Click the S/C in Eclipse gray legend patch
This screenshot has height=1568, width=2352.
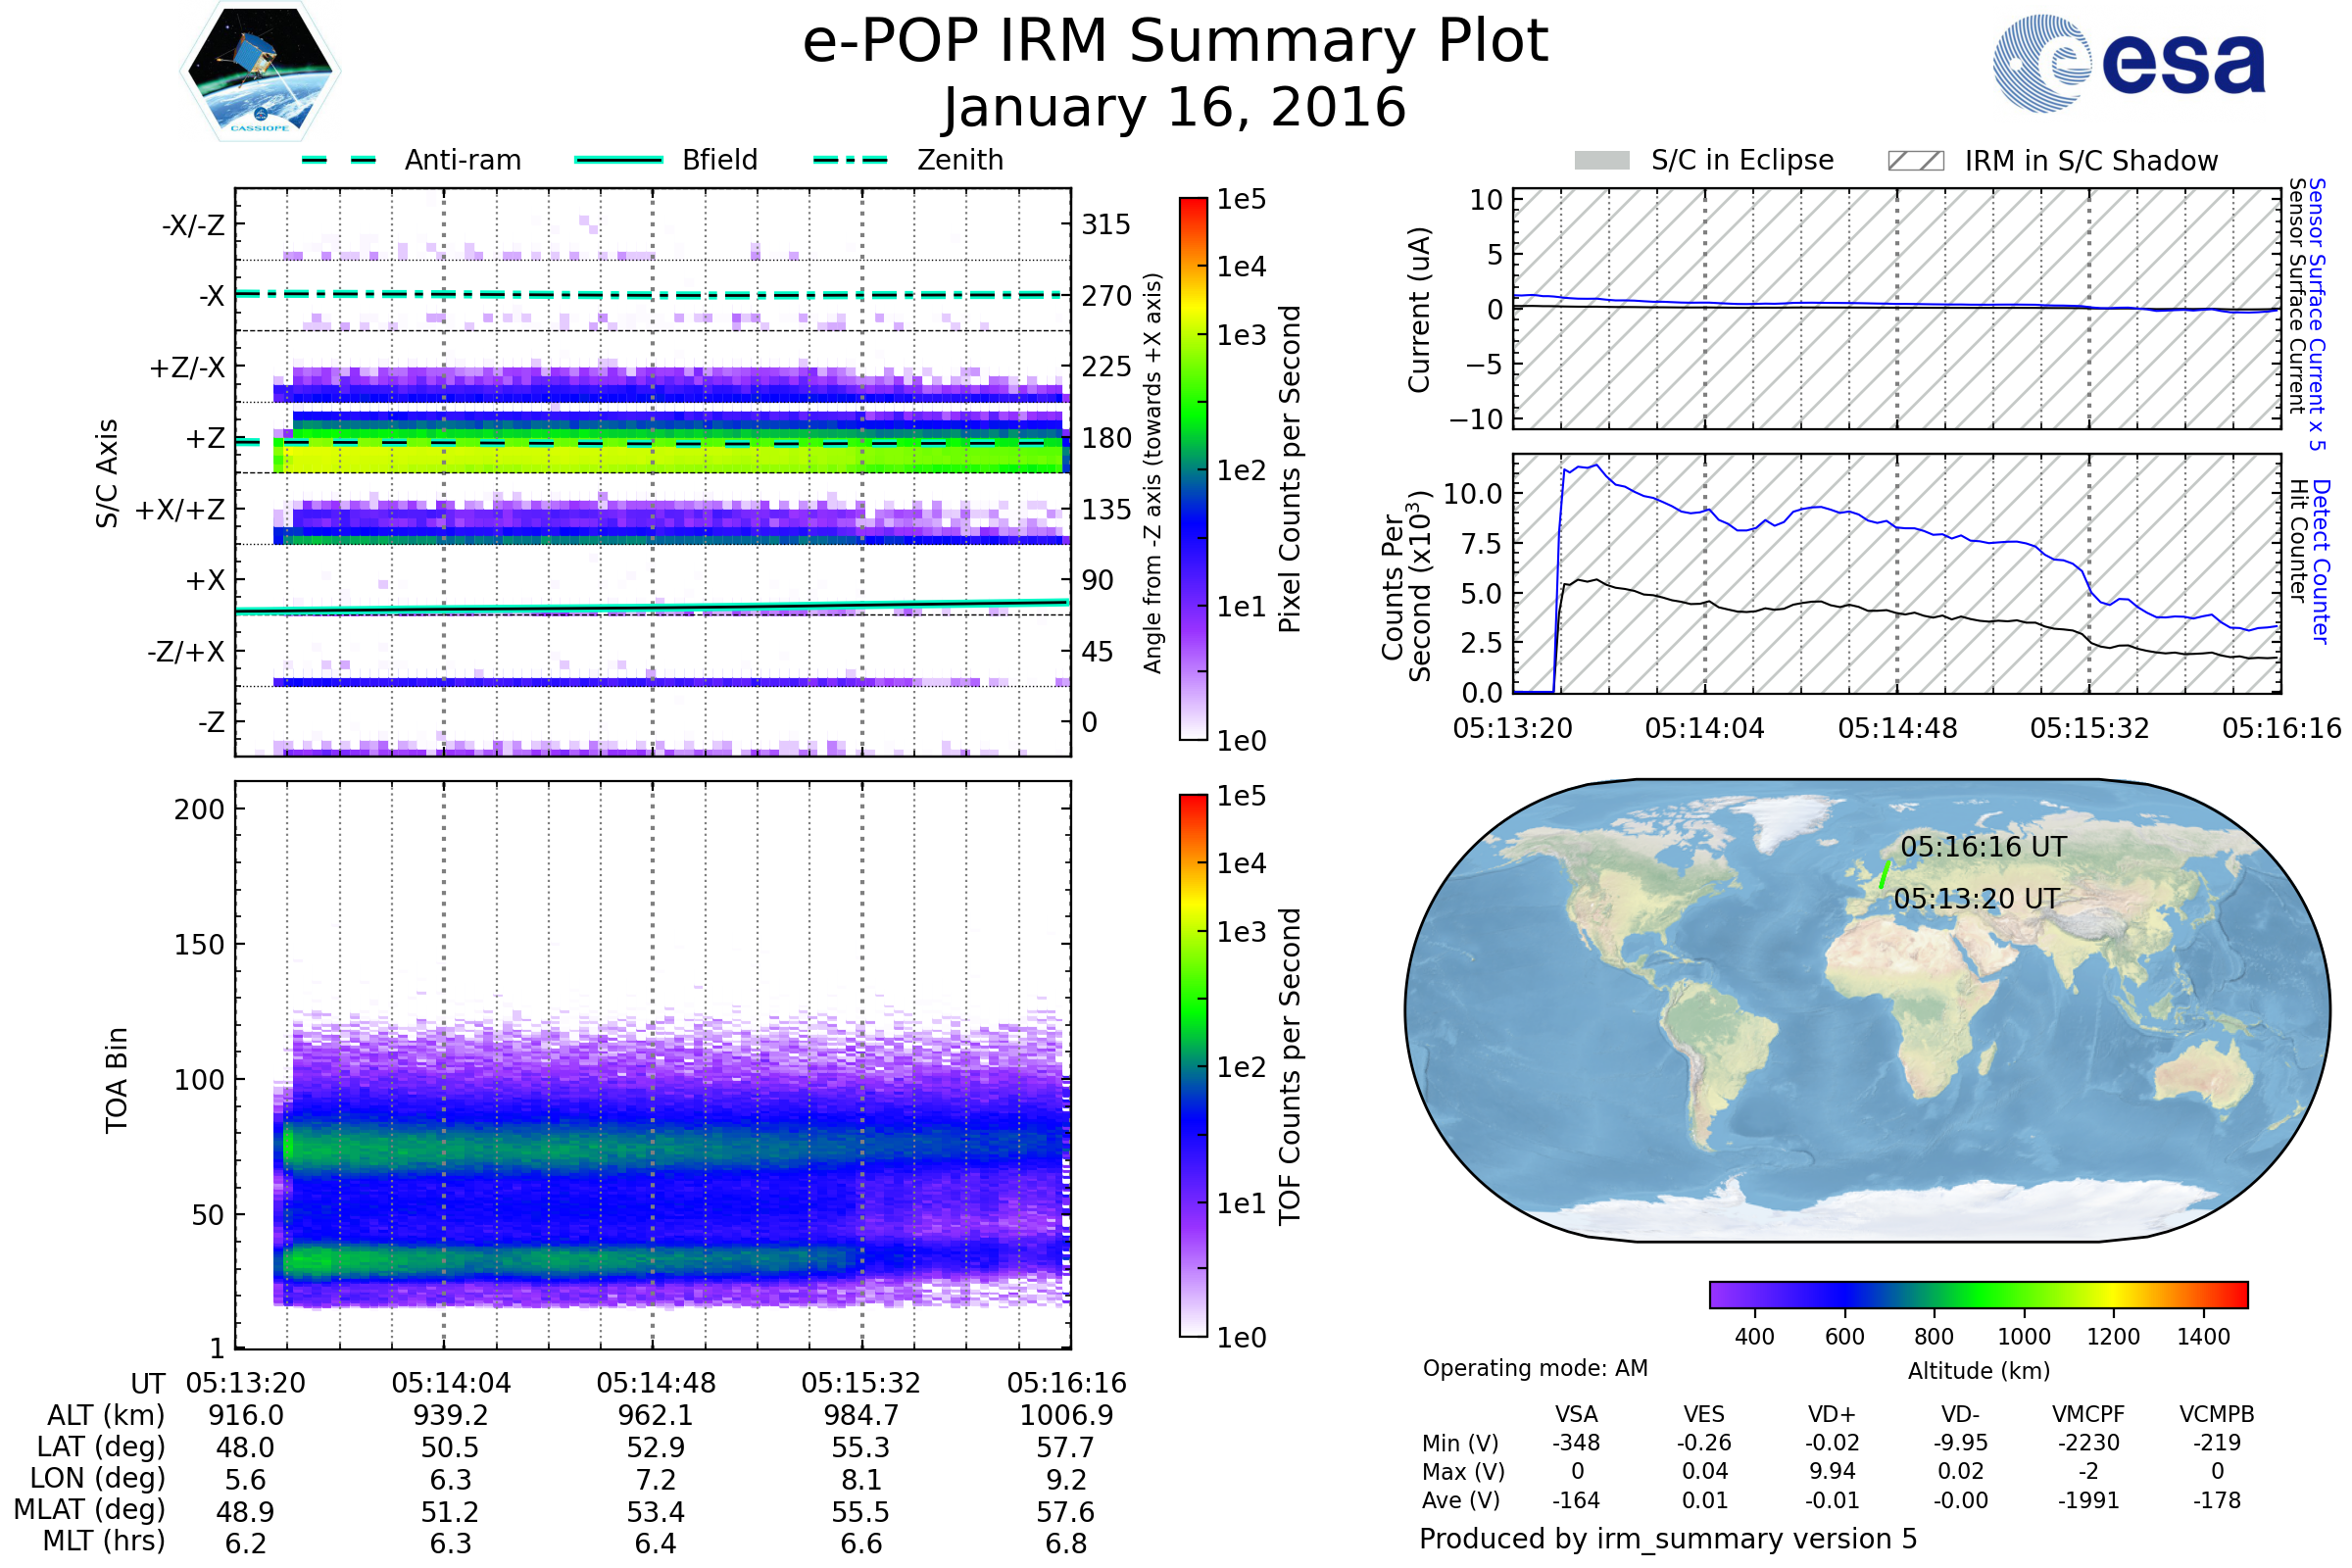point(1601,161)
